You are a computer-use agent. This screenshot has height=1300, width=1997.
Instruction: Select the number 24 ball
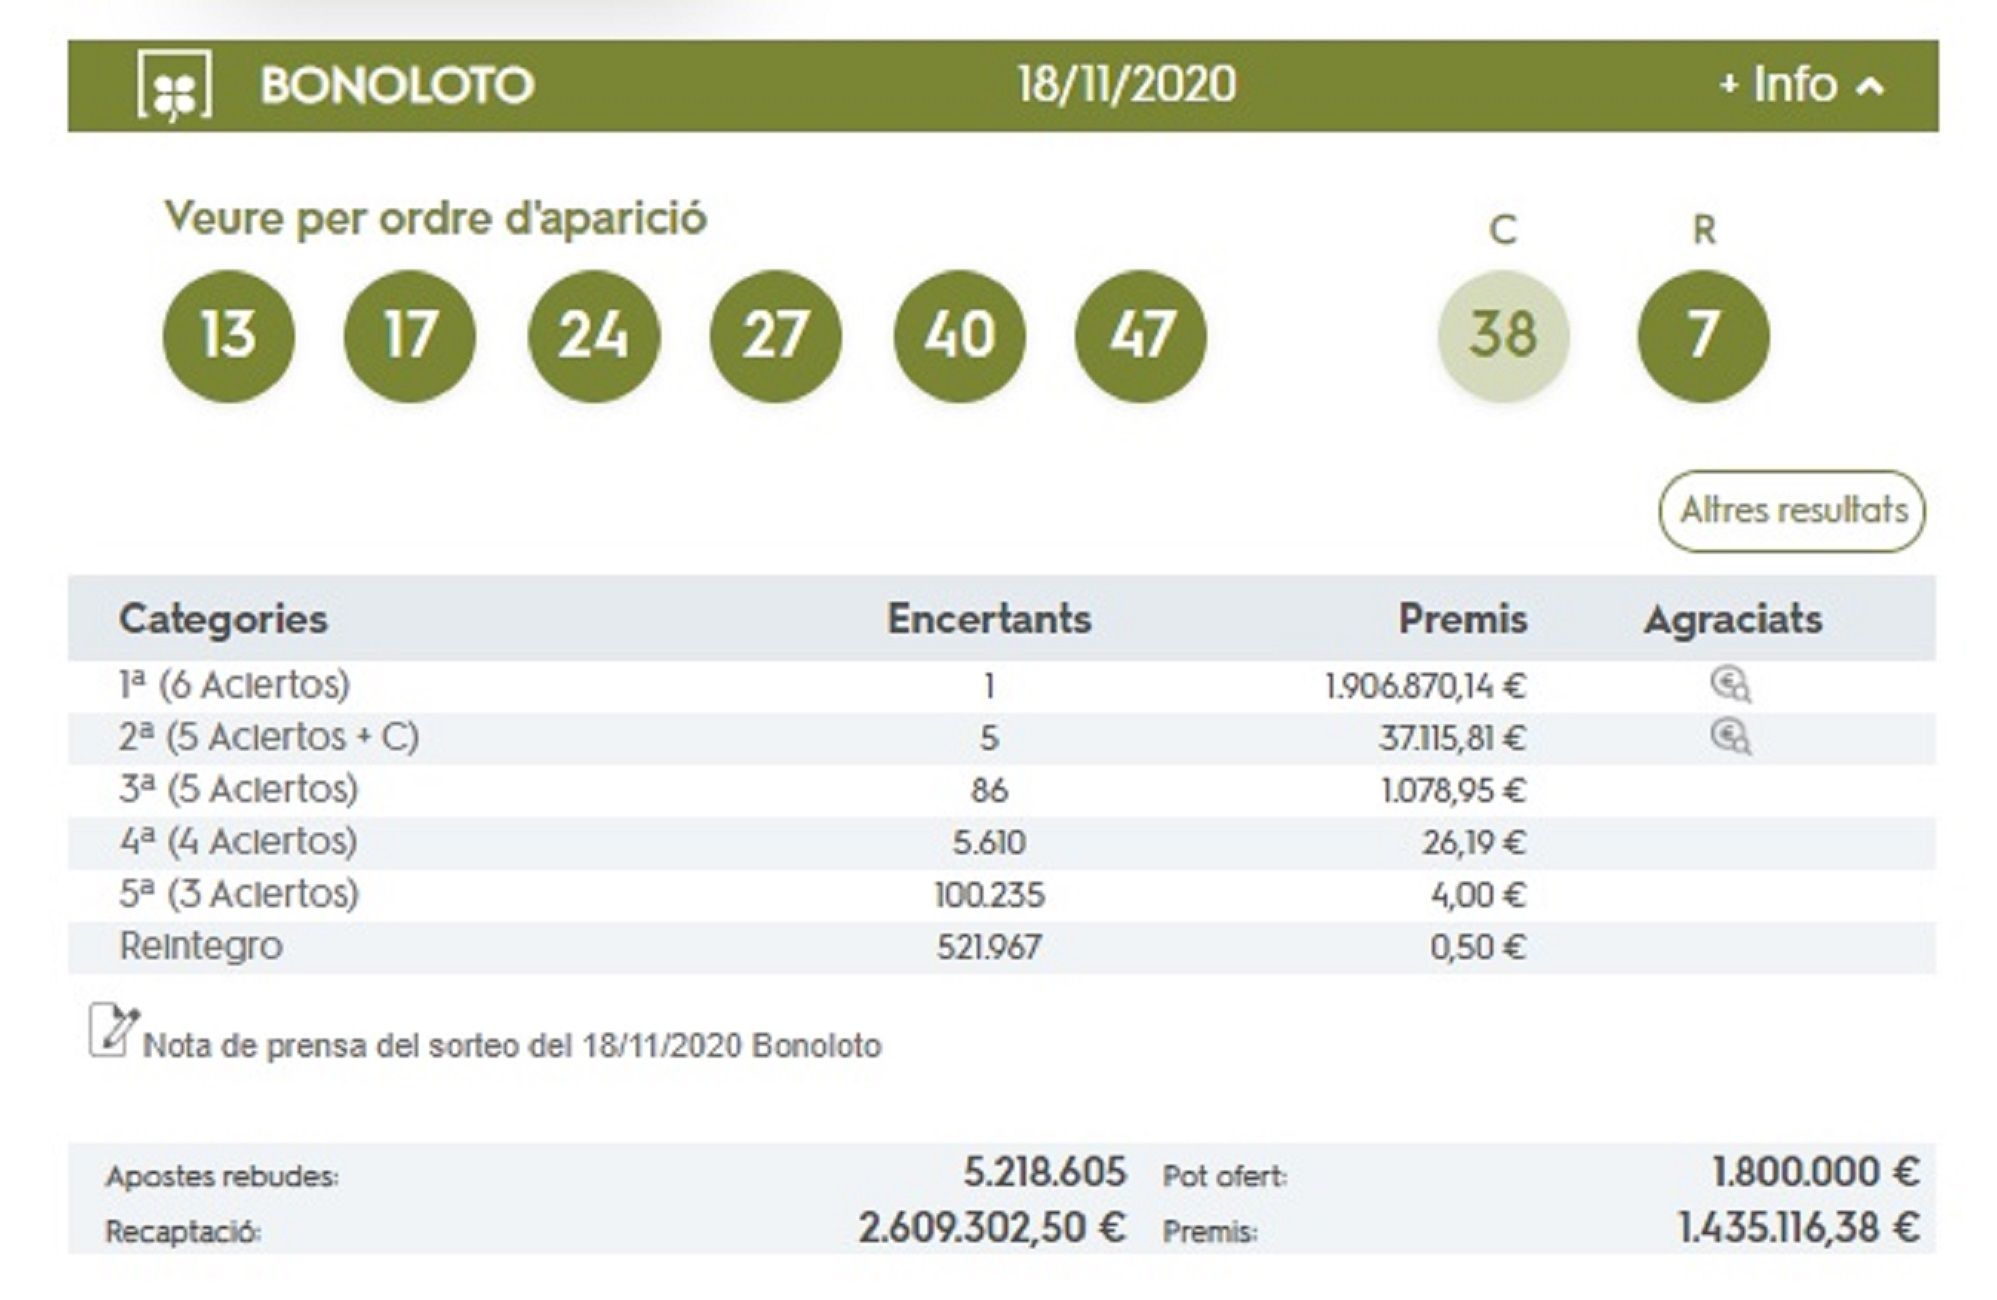593,335
